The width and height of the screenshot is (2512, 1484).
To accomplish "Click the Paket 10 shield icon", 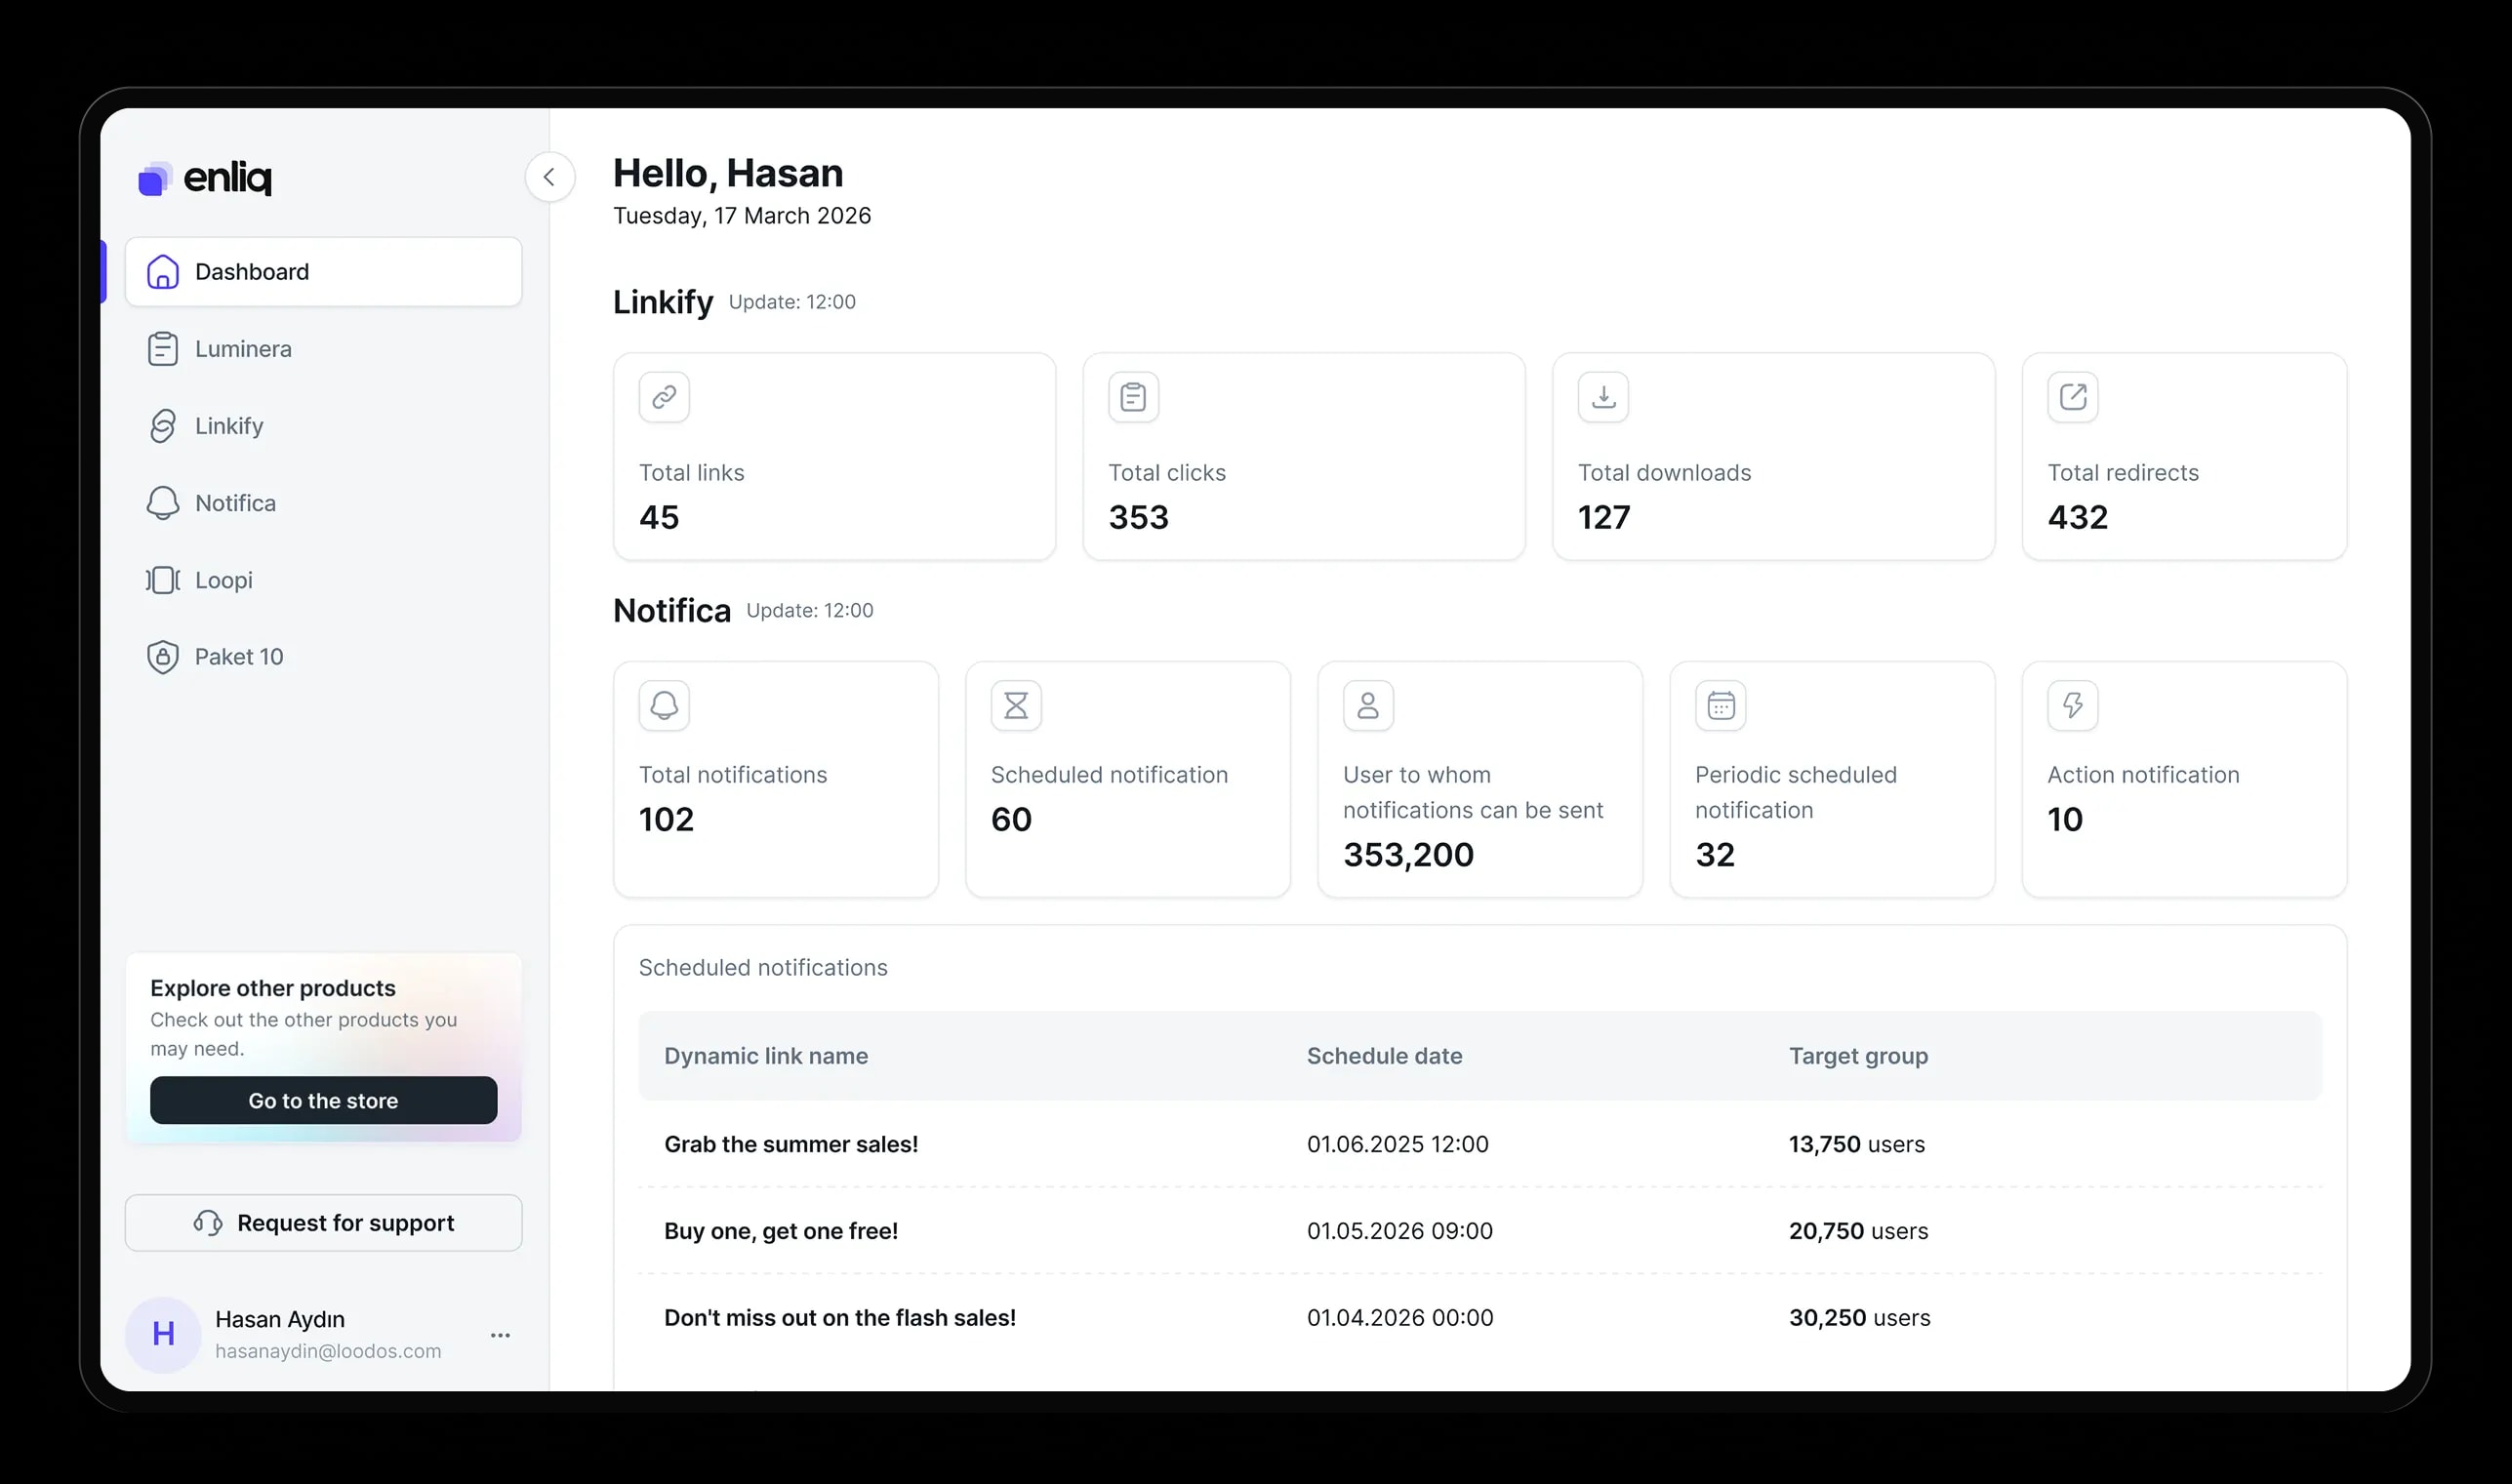I will tap(163, 657).
